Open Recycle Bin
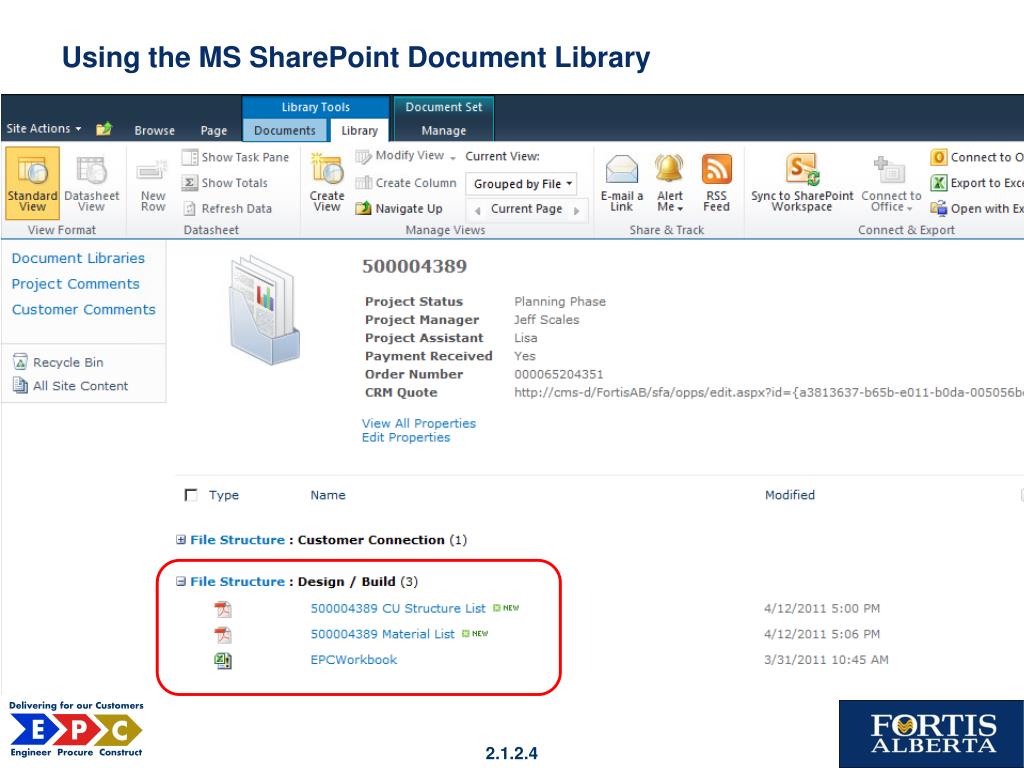Image resolution: width=1024 pixels, height=768 pixels. tap(59, 362)
